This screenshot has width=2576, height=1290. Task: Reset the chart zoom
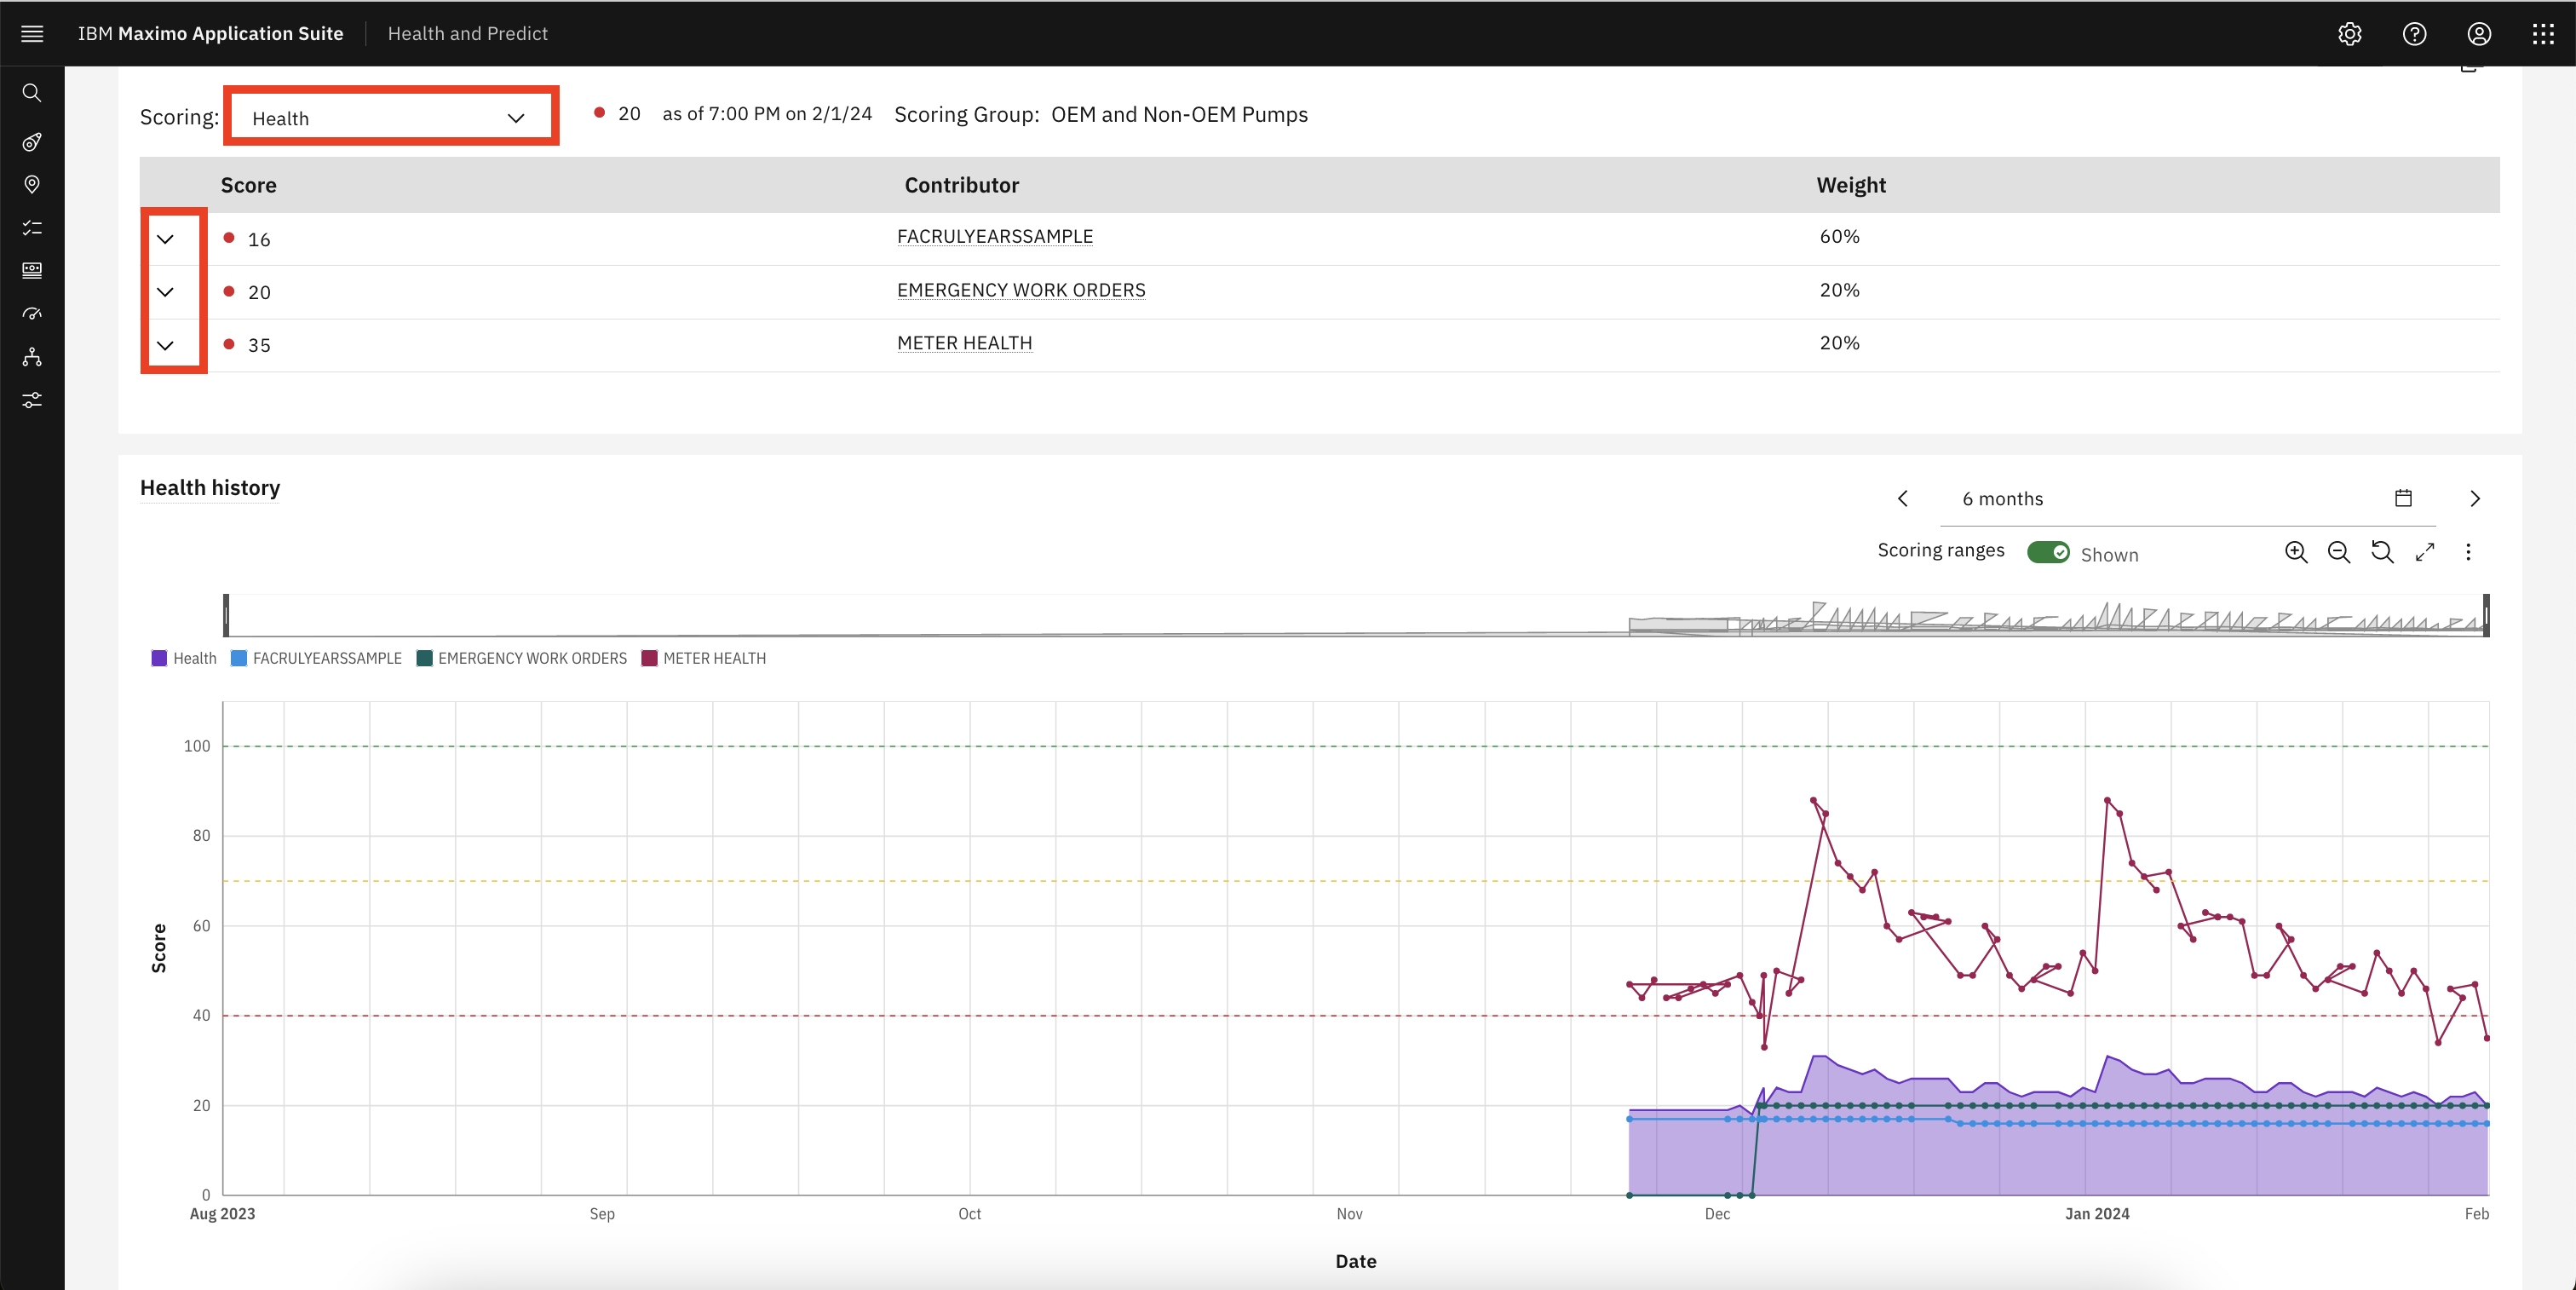[2382, 552]
